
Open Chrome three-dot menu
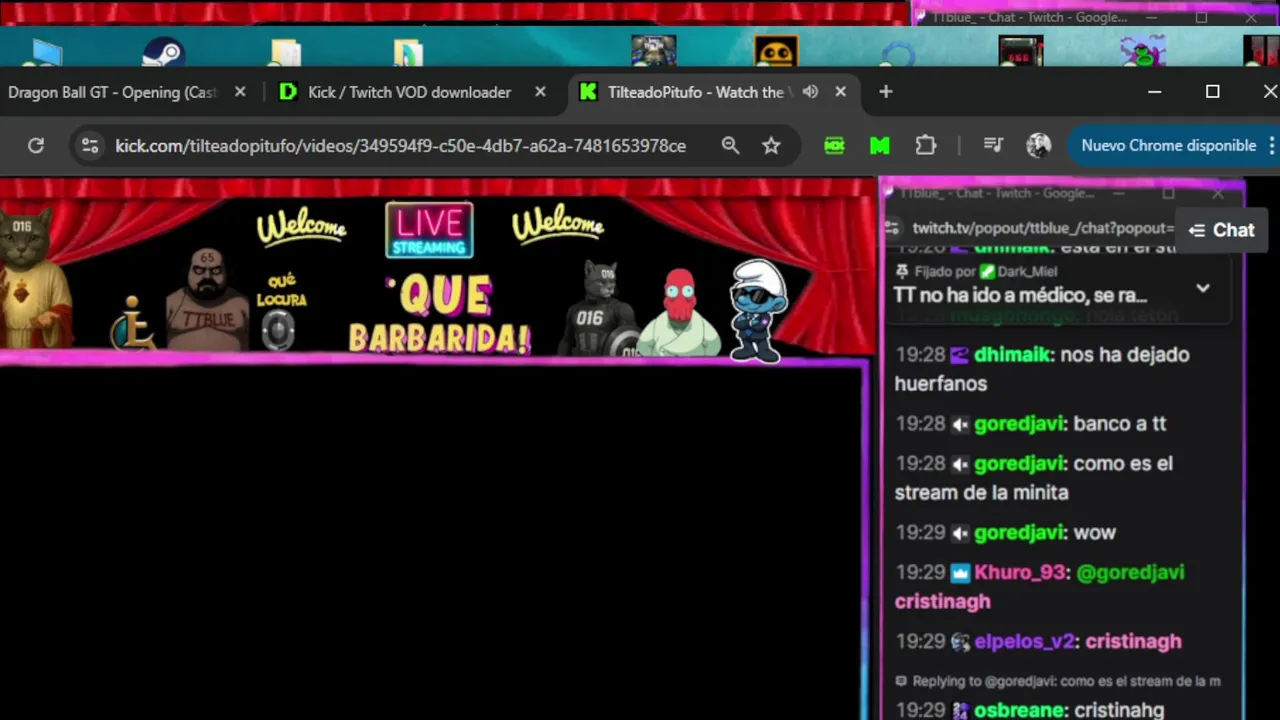click(1271, 146)
